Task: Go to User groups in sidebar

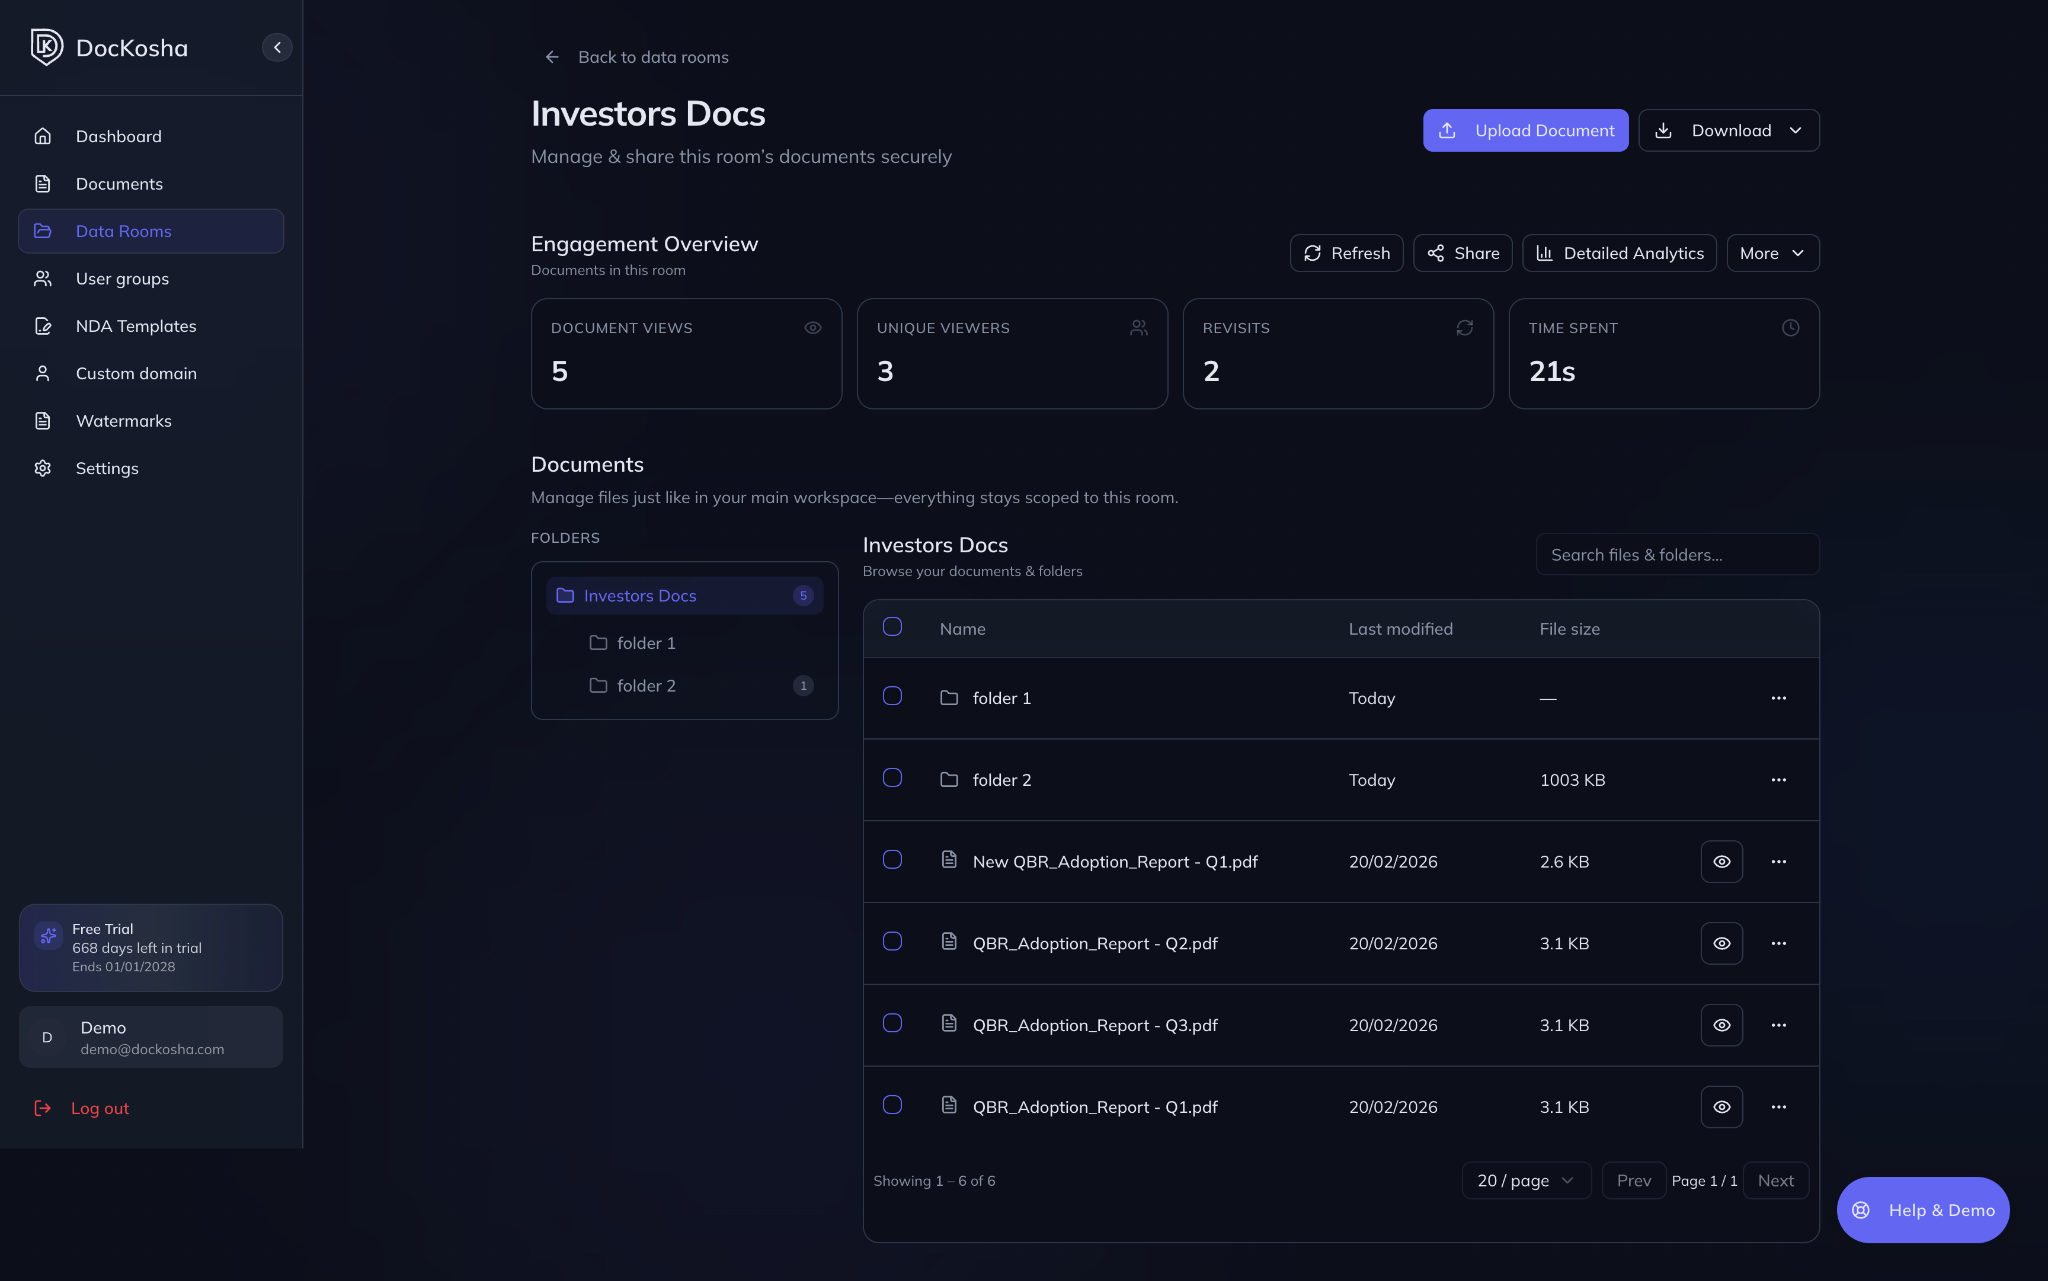Action: (122, 279)
